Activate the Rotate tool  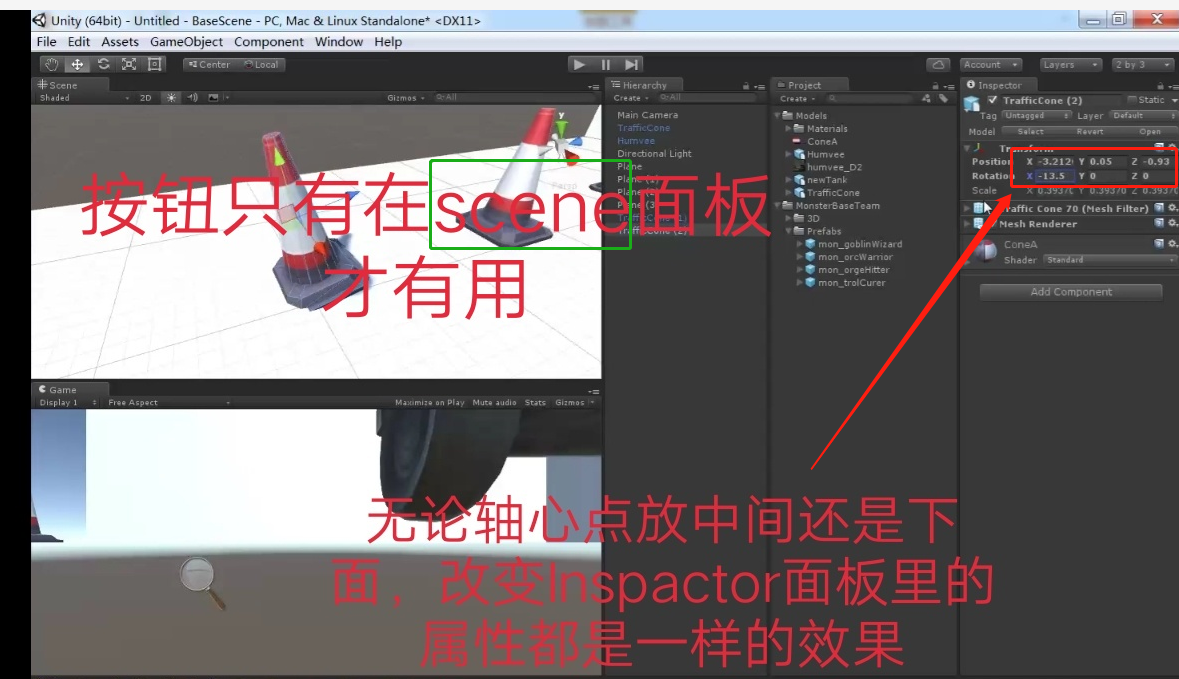(103, 64)
